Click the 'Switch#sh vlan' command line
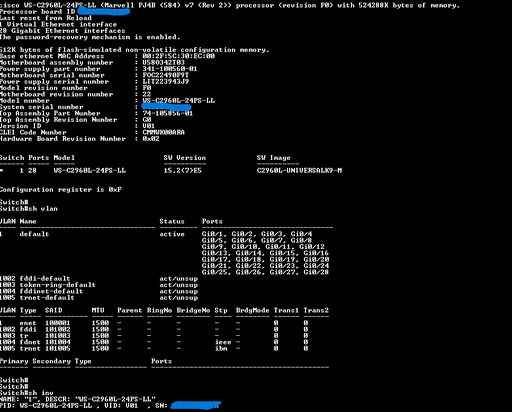The image size is (512, 412). click(29, 209)
